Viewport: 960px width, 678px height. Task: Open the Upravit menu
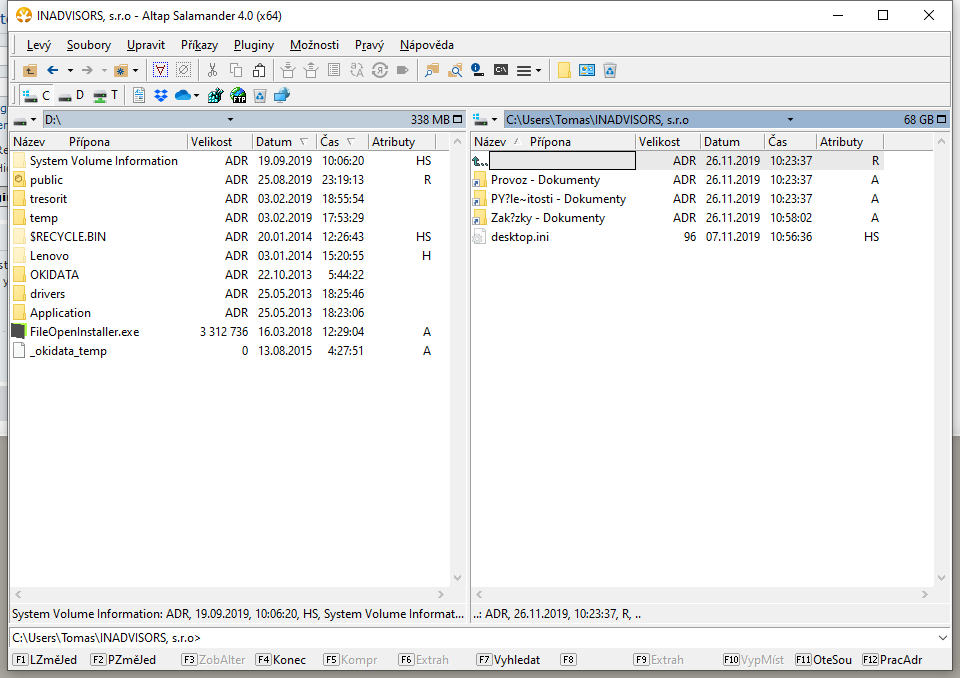146,45
